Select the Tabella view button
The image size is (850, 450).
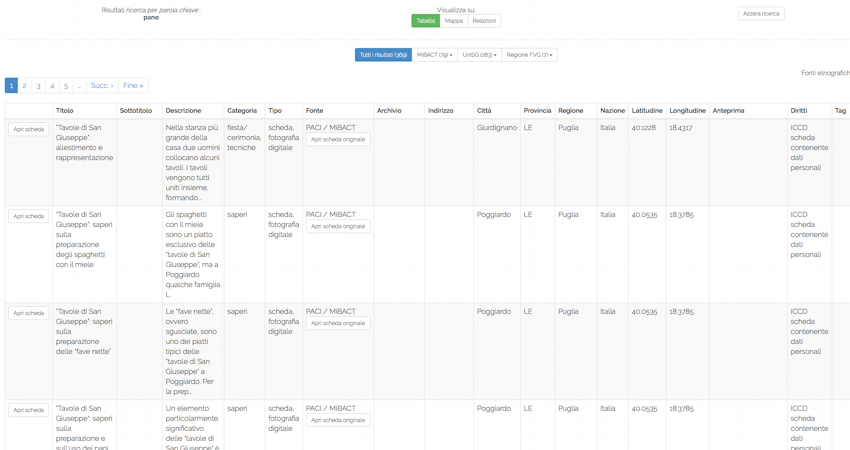coord(425,21)
